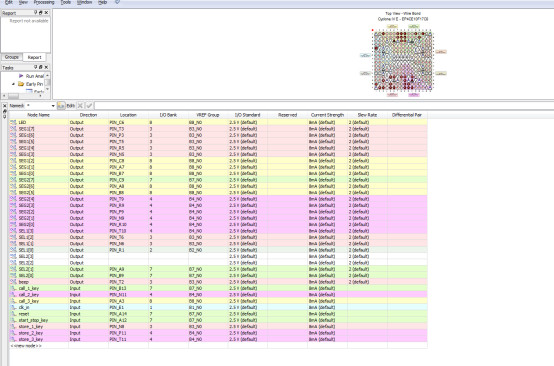Click the cancel edit X button
Screen dimensions: 554x366
click(80, 106)
